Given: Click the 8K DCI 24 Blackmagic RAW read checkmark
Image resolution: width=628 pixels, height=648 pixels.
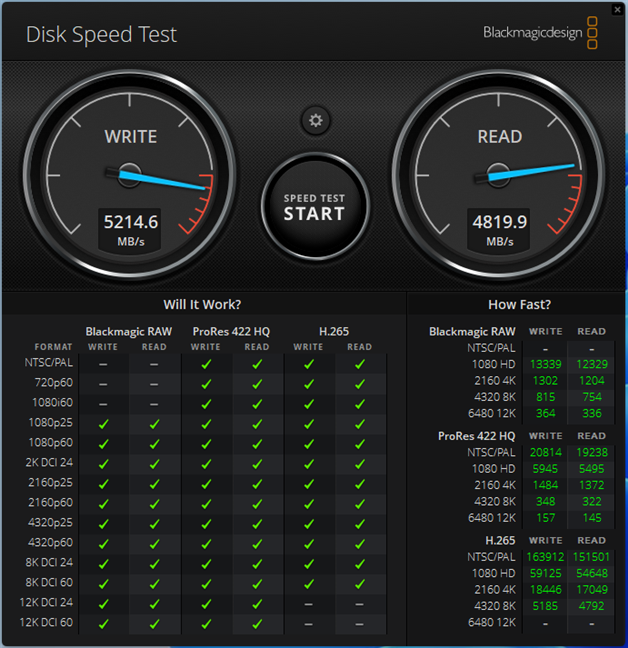Looking at the screenshot, I should point(154,564).
